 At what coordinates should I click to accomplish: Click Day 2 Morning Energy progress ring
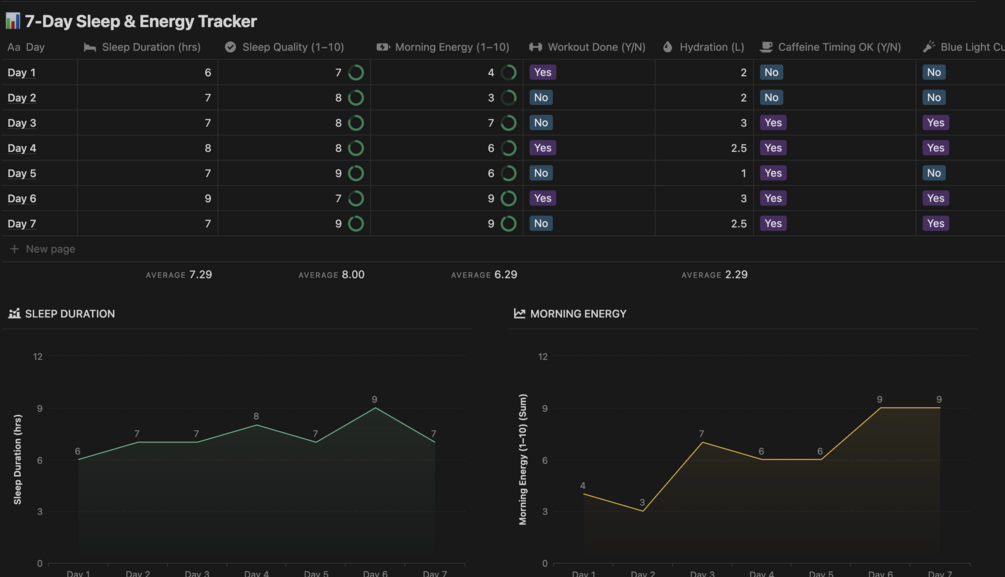tap(508, 97)
